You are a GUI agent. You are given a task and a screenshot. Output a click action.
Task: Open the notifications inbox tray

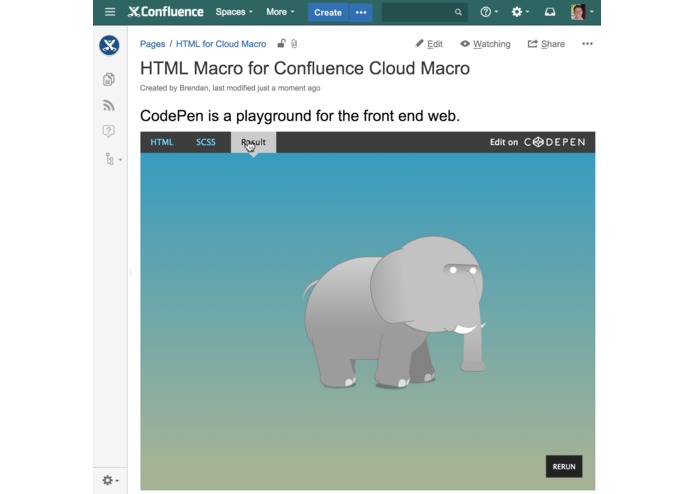pyautogui.click(x=550, y=12)
